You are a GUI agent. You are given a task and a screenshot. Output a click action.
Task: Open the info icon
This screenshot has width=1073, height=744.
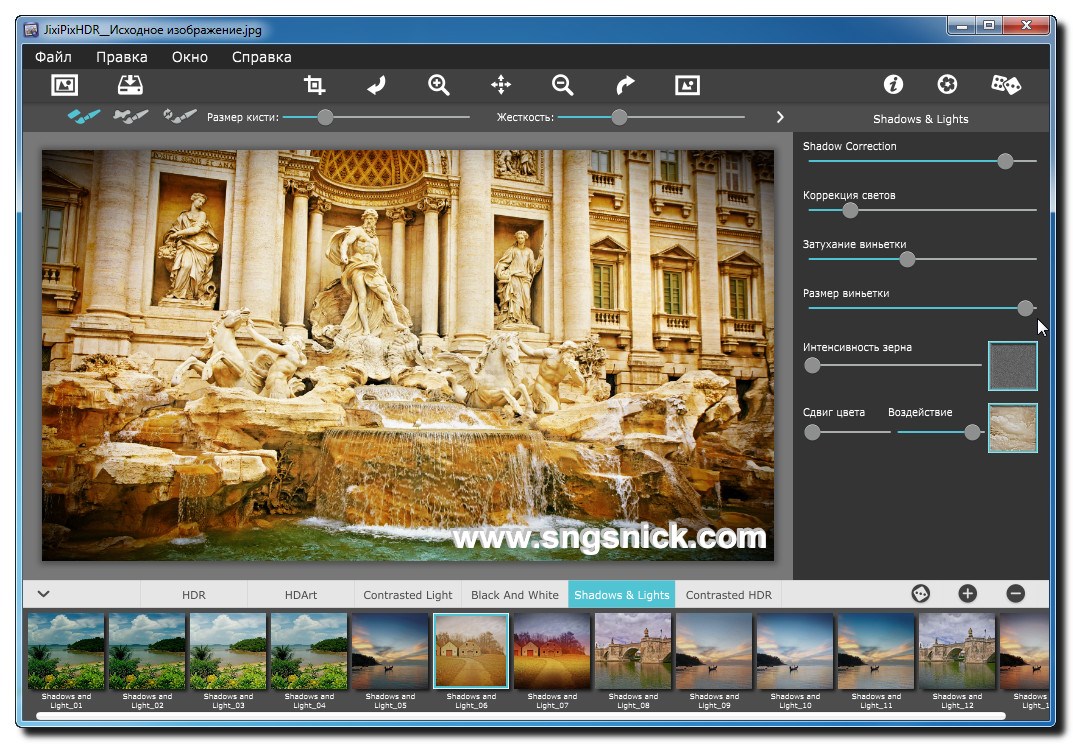(893, 85)
